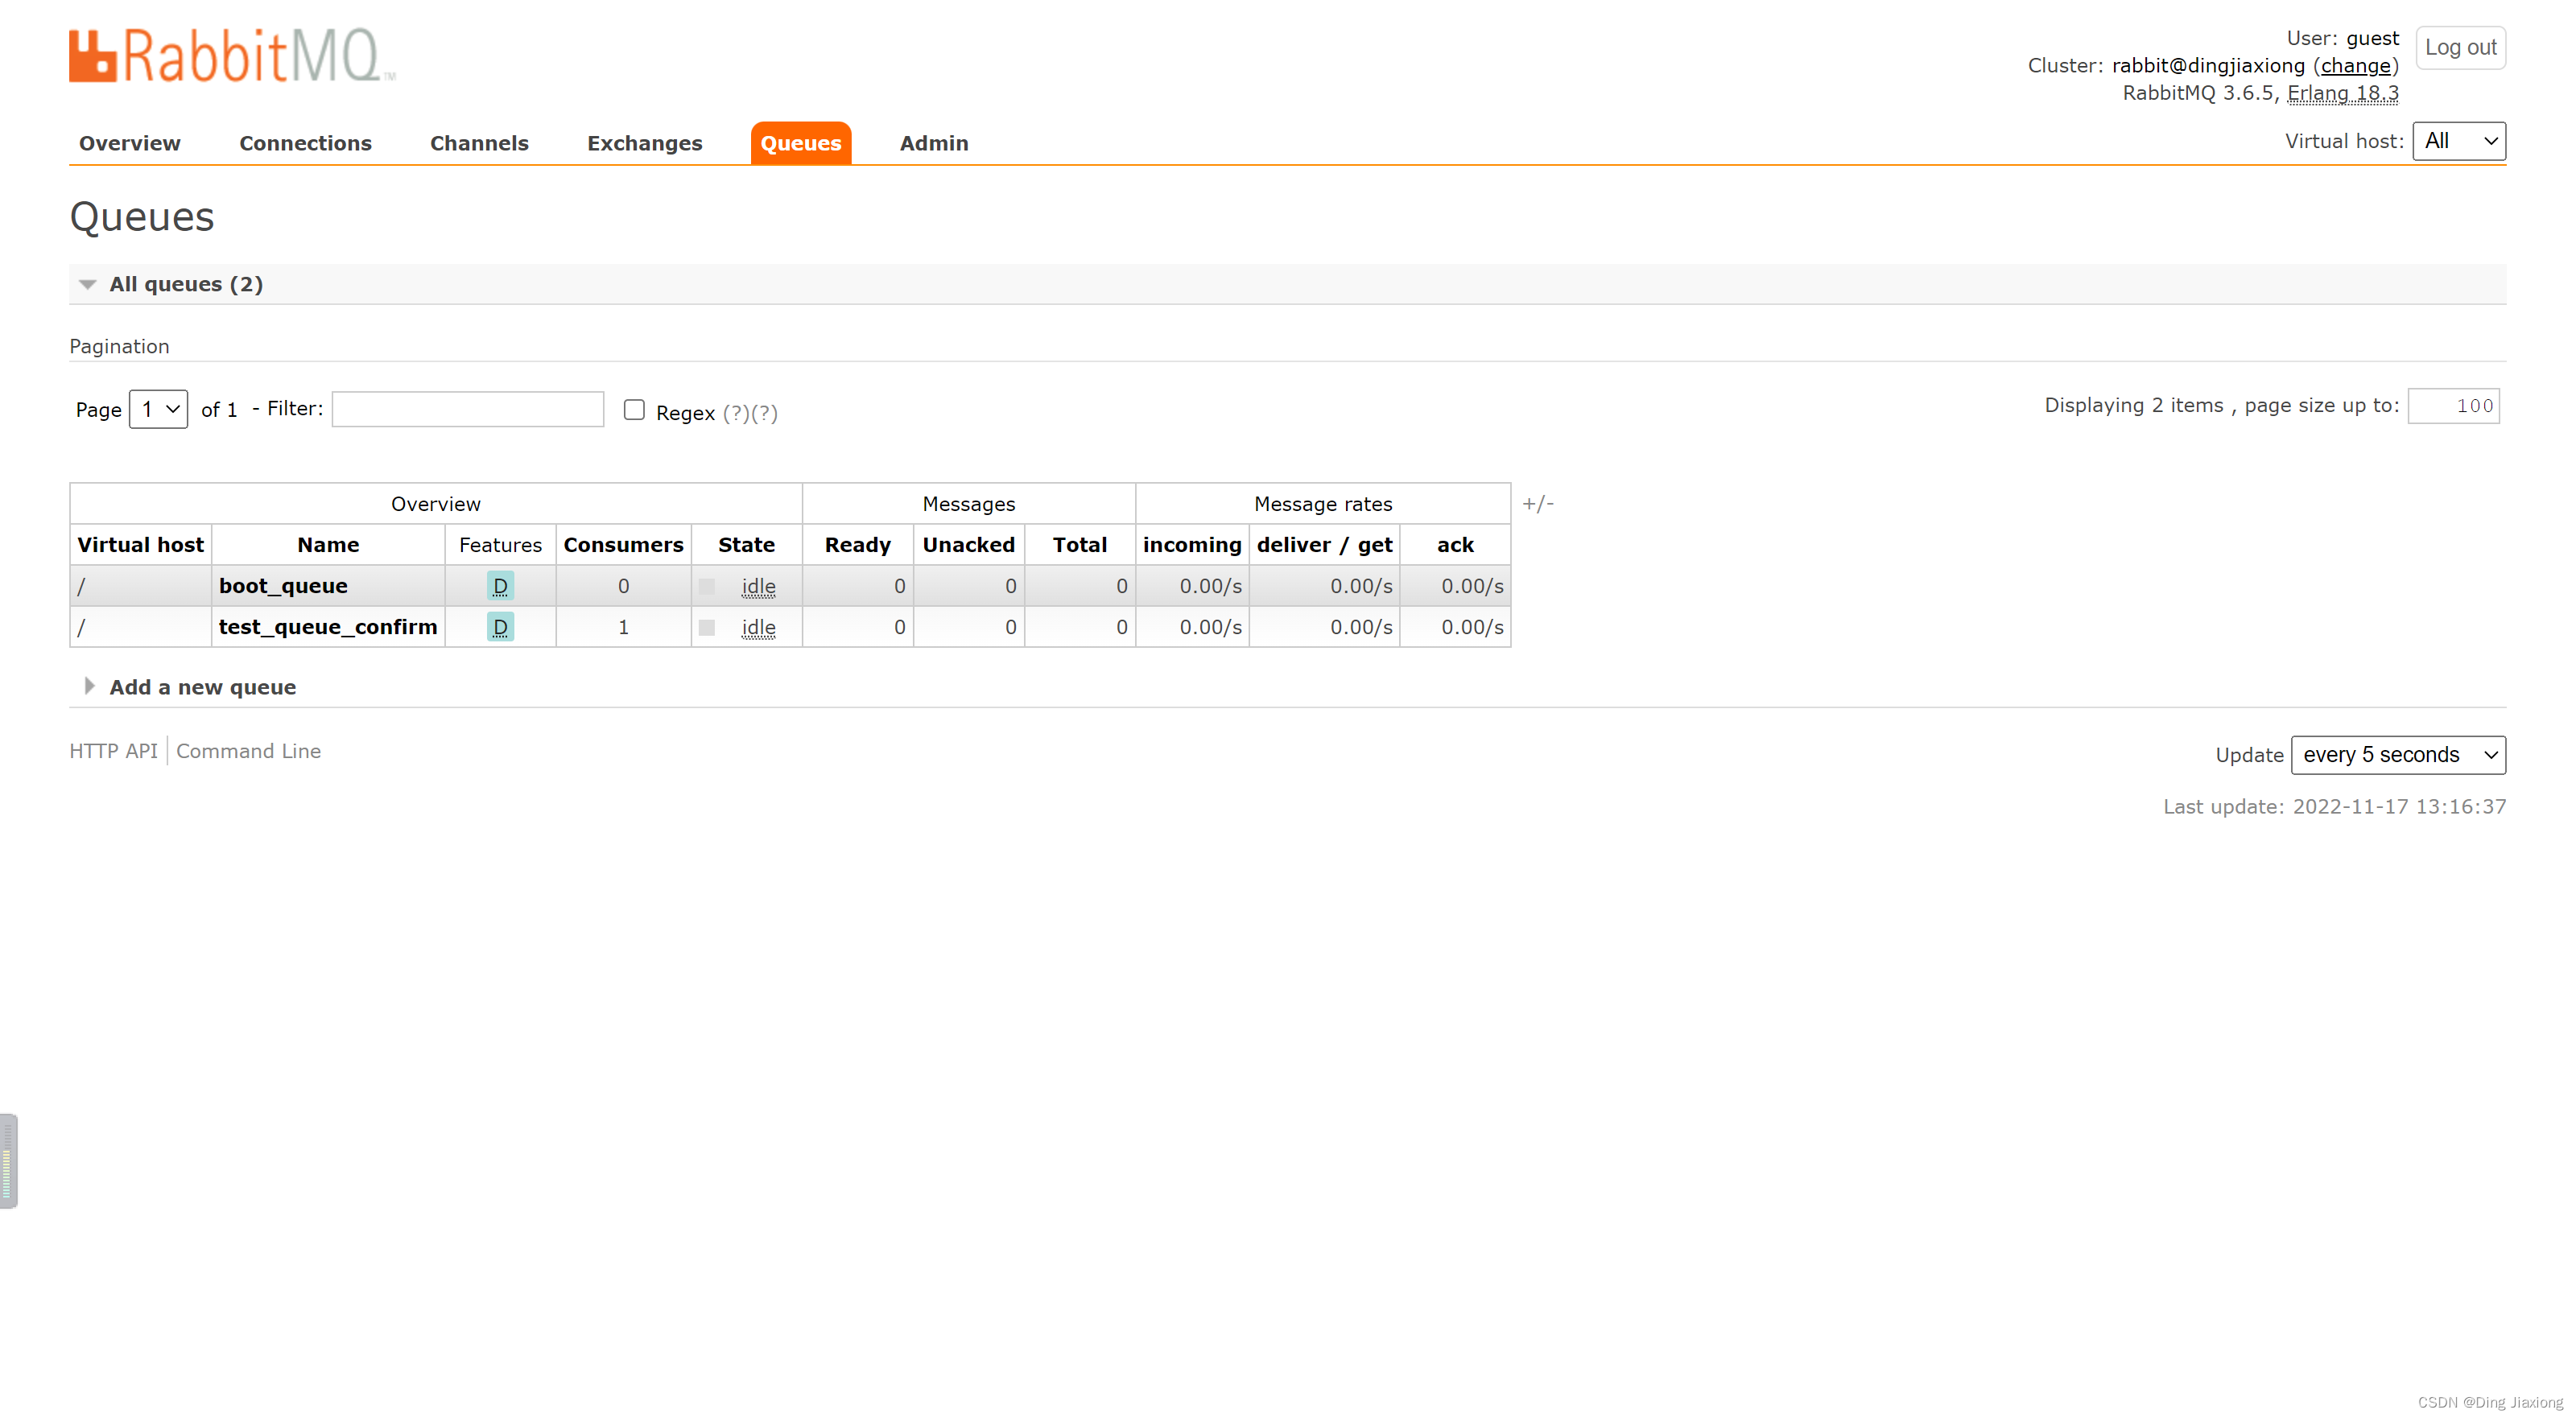The height and width of the screenshot is (1418, 2576).
Task: Click the D durable badge for test_queue_confirm
Action: tap(500, 627)
